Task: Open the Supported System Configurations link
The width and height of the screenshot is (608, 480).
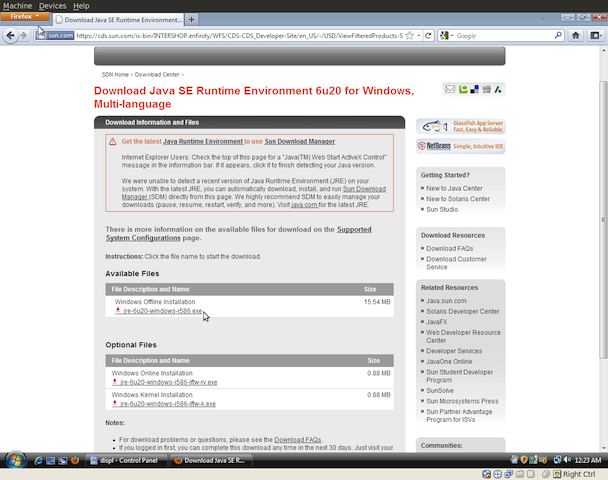Action: click(238, 233)
